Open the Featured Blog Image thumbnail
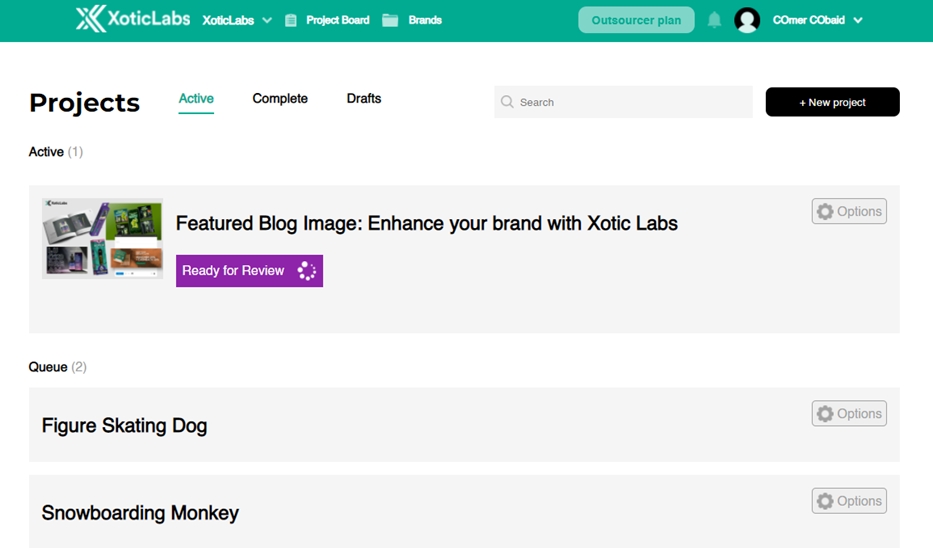933x548 pixels. coord(102,239)
